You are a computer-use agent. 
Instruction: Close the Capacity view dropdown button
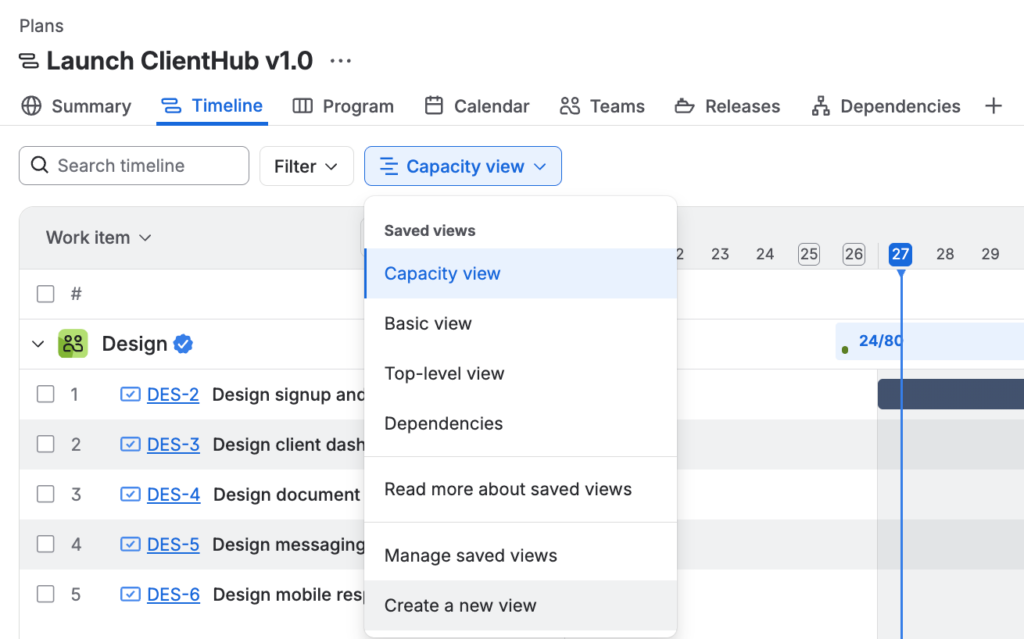tap(463, 166)
